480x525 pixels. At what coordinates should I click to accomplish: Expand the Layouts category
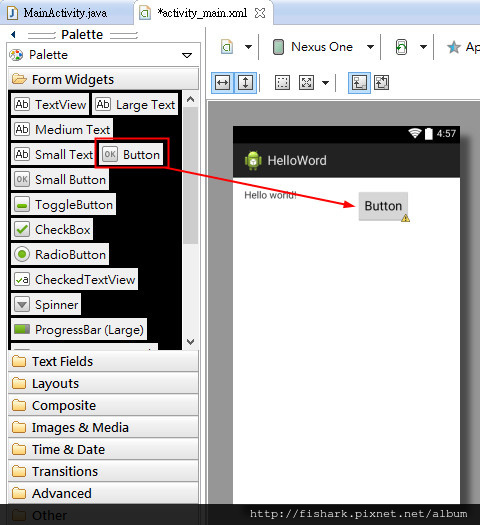click(103, 383)
